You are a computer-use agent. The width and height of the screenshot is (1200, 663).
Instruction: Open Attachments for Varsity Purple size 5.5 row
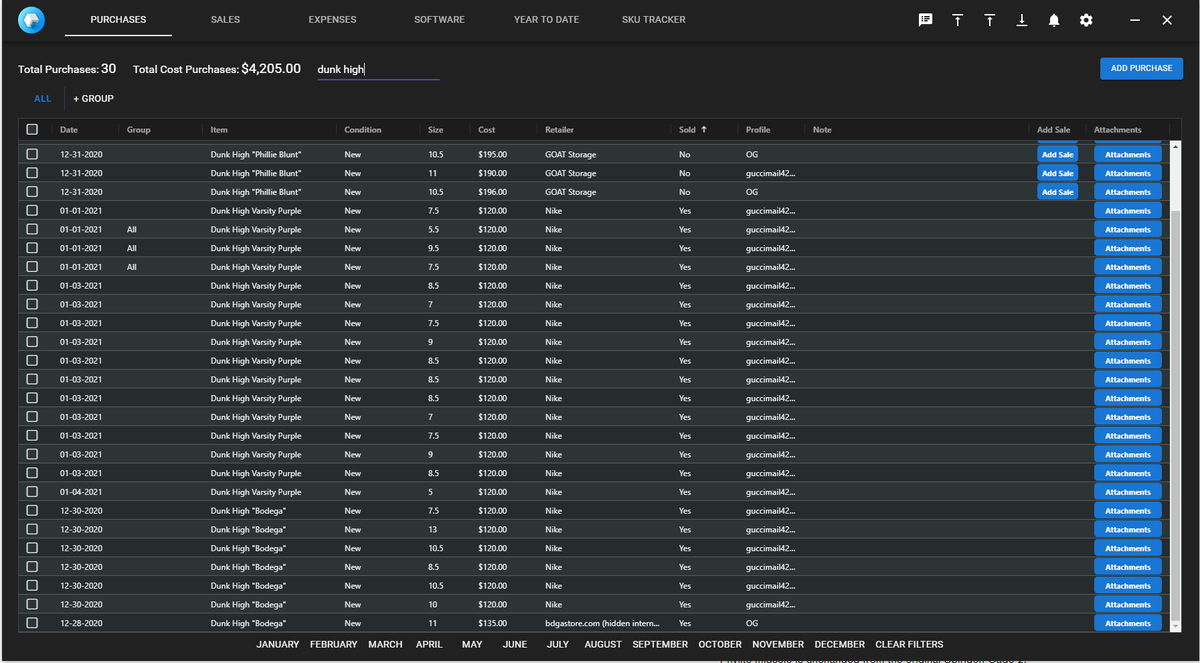1128,229
